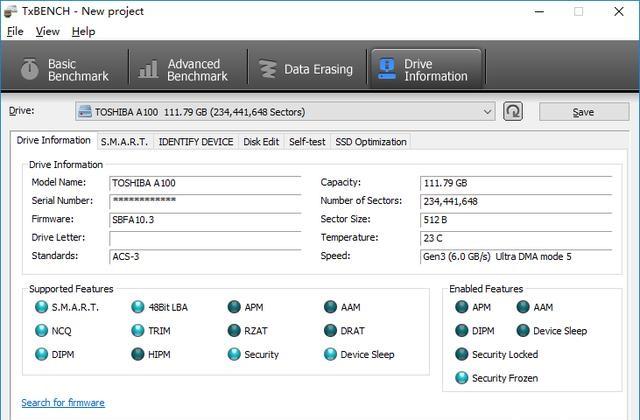Switch to the Disk Edit tab
The height and width of the screenshot is (420, 640).
tap(261, 142)
